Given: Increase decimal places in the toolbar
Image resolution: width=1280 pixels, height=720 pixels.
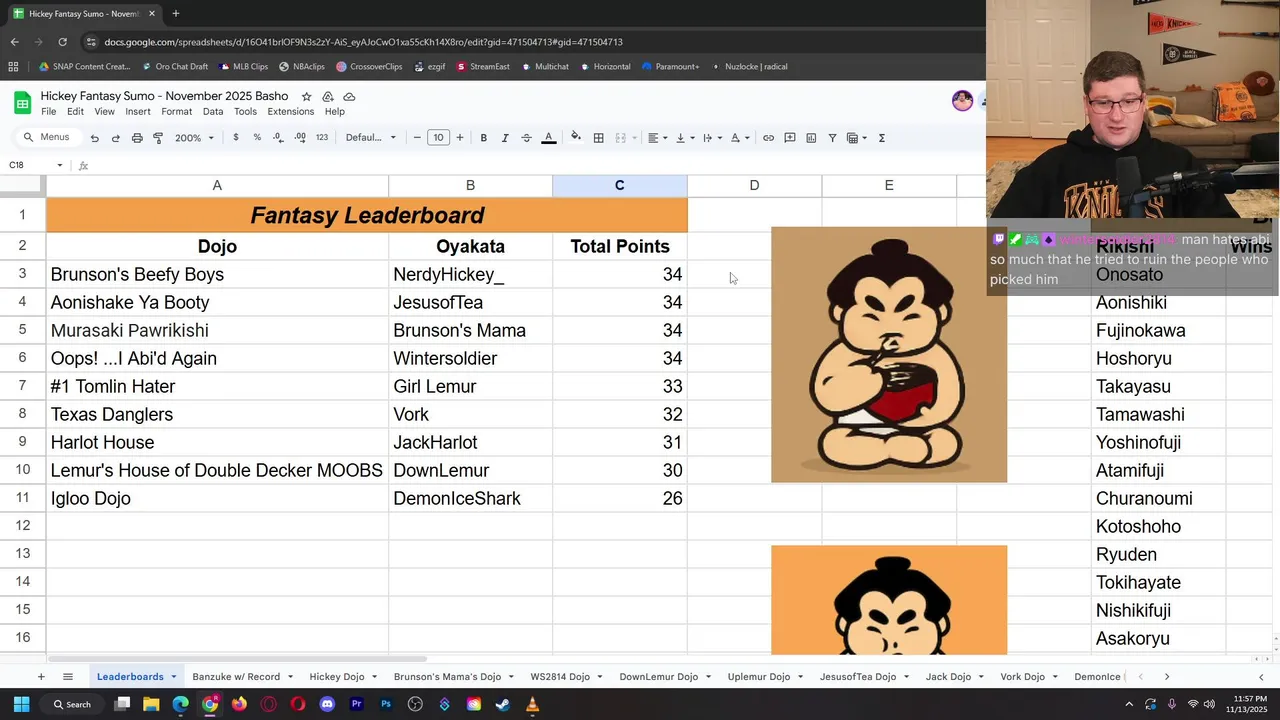Looking at the screenshot, I should point(300,138).
